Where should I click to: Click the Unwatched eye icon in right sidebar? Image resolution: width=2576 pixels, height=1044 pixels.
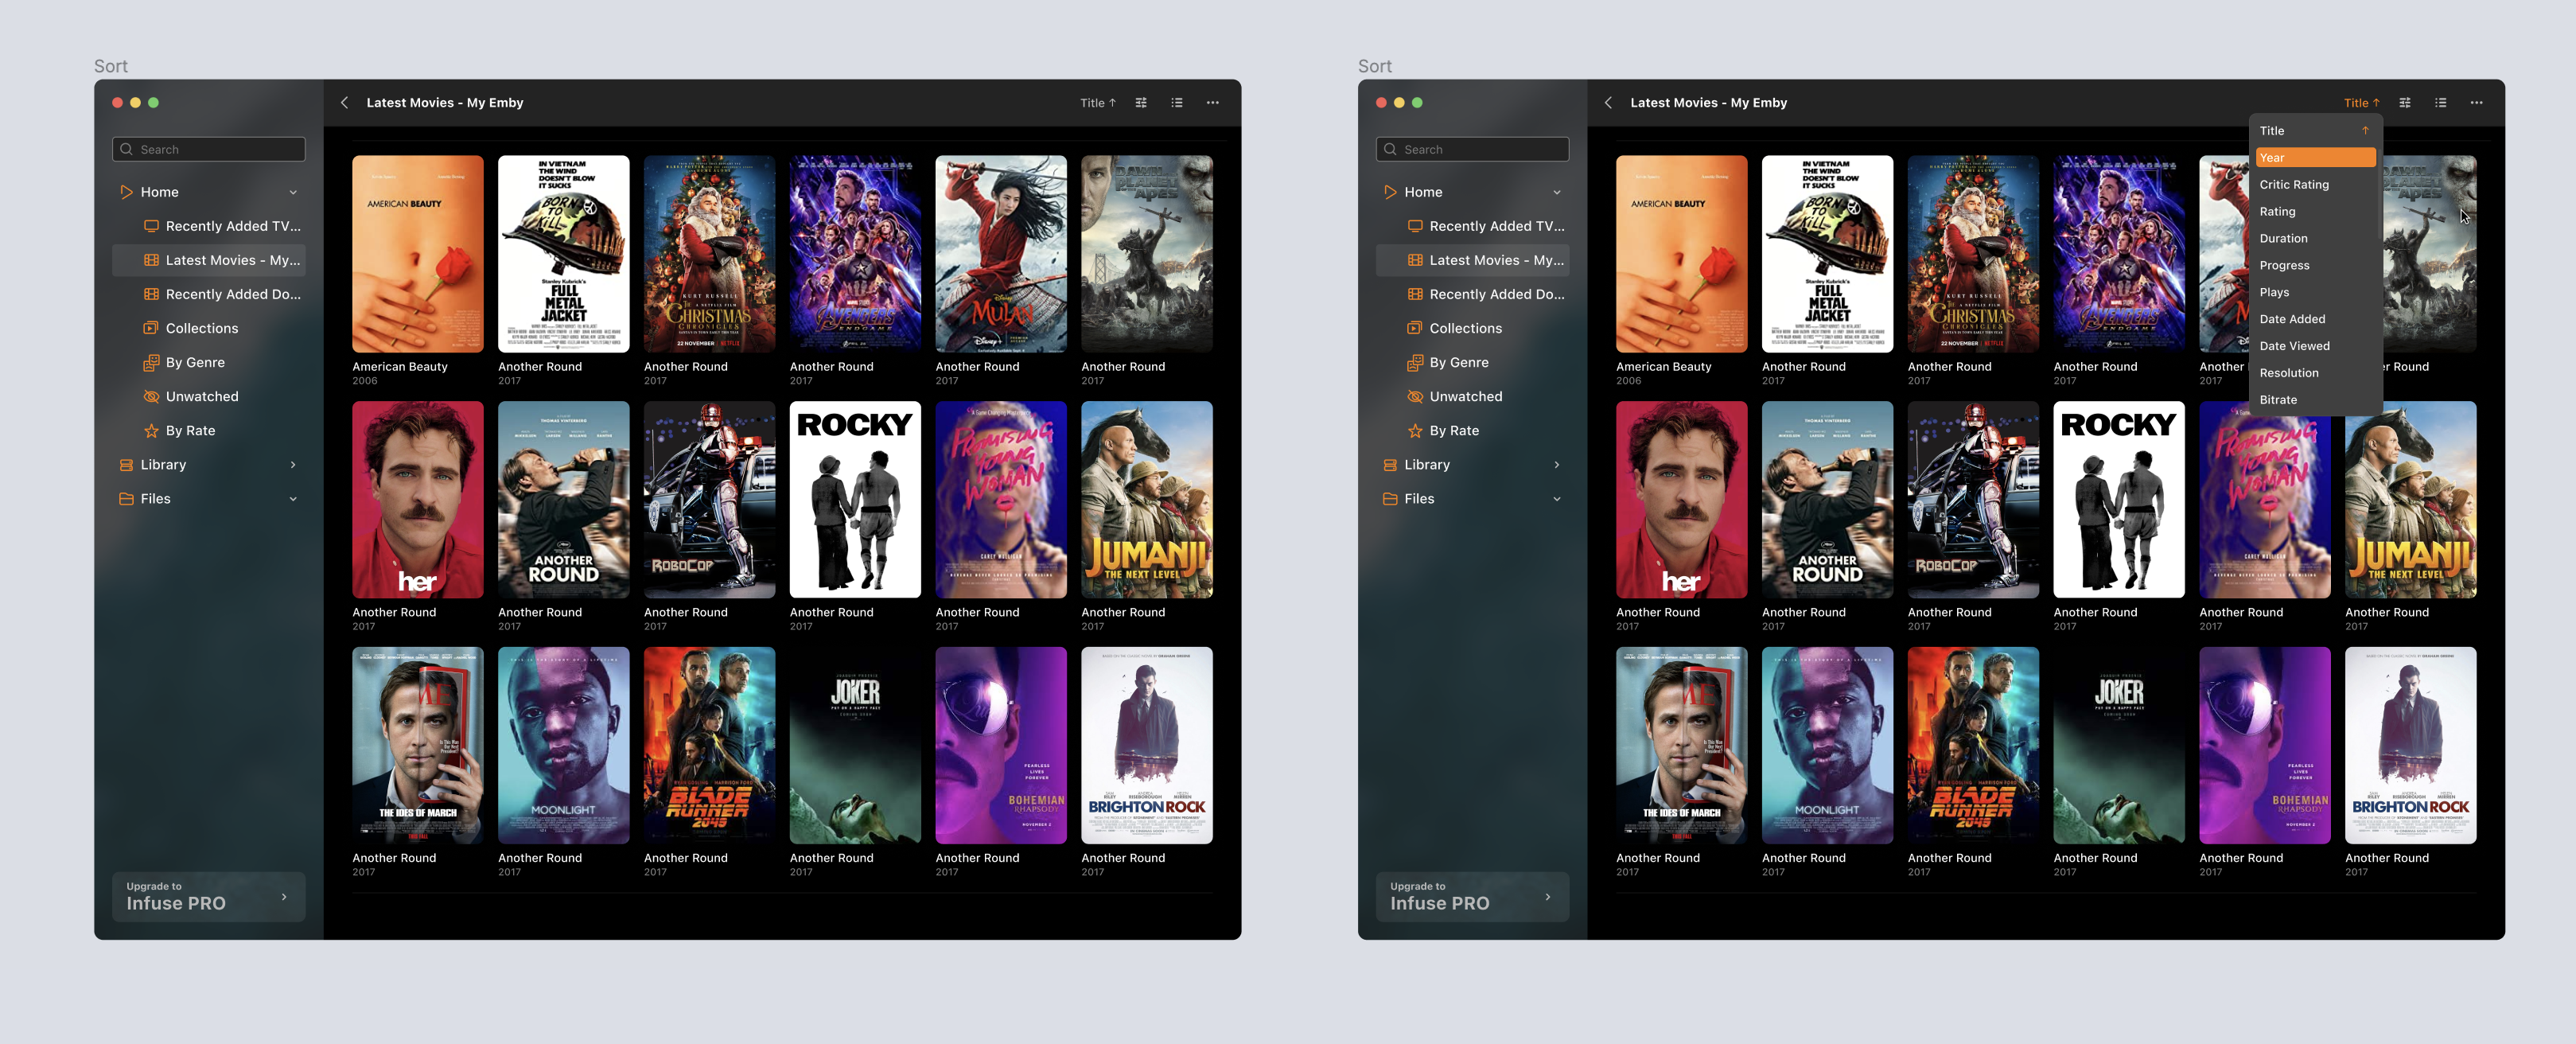[1415, 397]
